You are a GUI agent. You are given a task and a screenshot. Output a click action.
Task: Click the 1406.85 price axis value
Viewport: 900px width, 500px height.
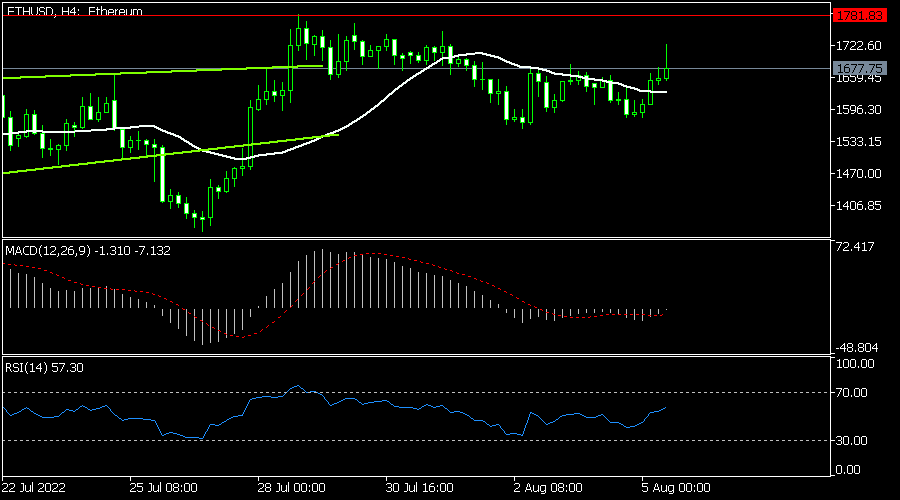[x=859, y=206]
